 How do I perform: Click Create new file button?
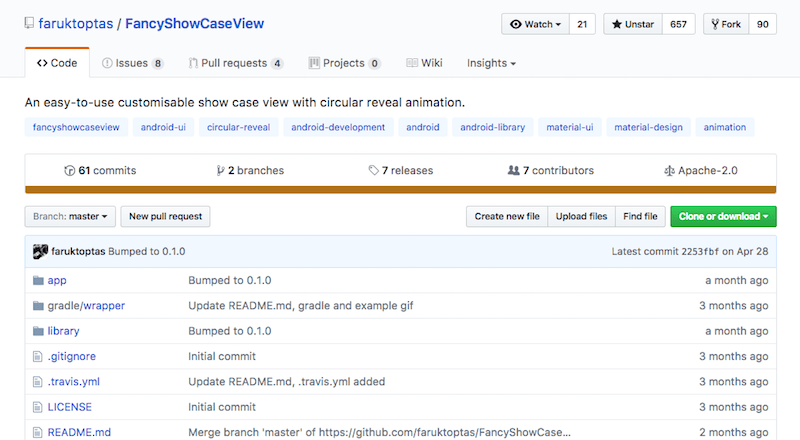pyautogui.click(x=507, y=216)
